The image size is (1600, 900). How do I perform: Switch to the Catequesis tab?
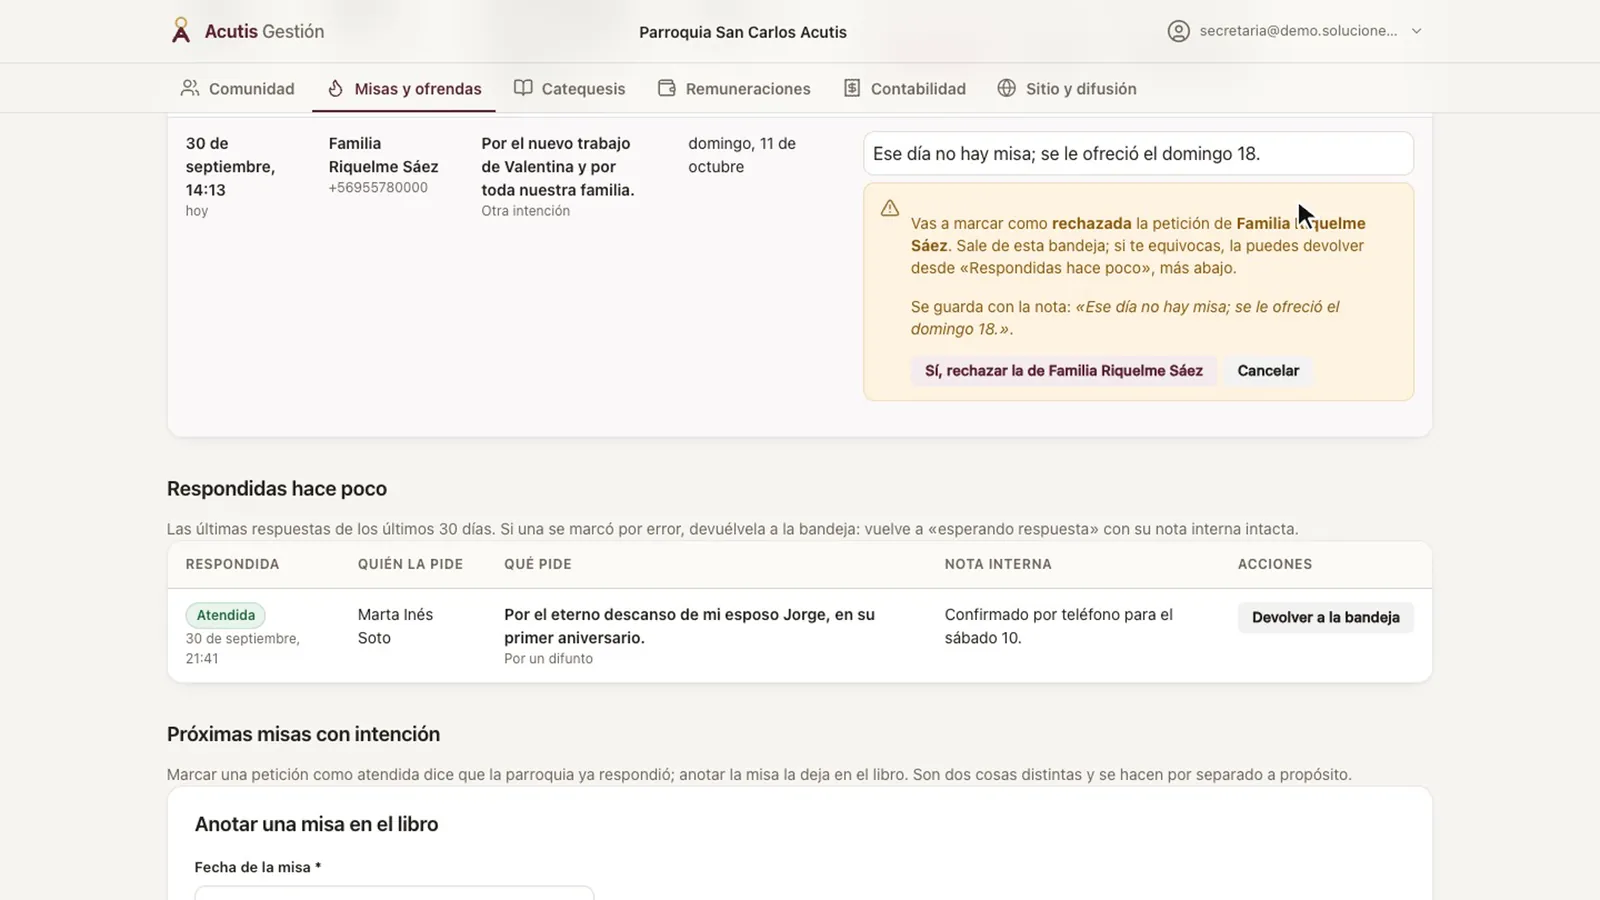(x=569, y=89)
